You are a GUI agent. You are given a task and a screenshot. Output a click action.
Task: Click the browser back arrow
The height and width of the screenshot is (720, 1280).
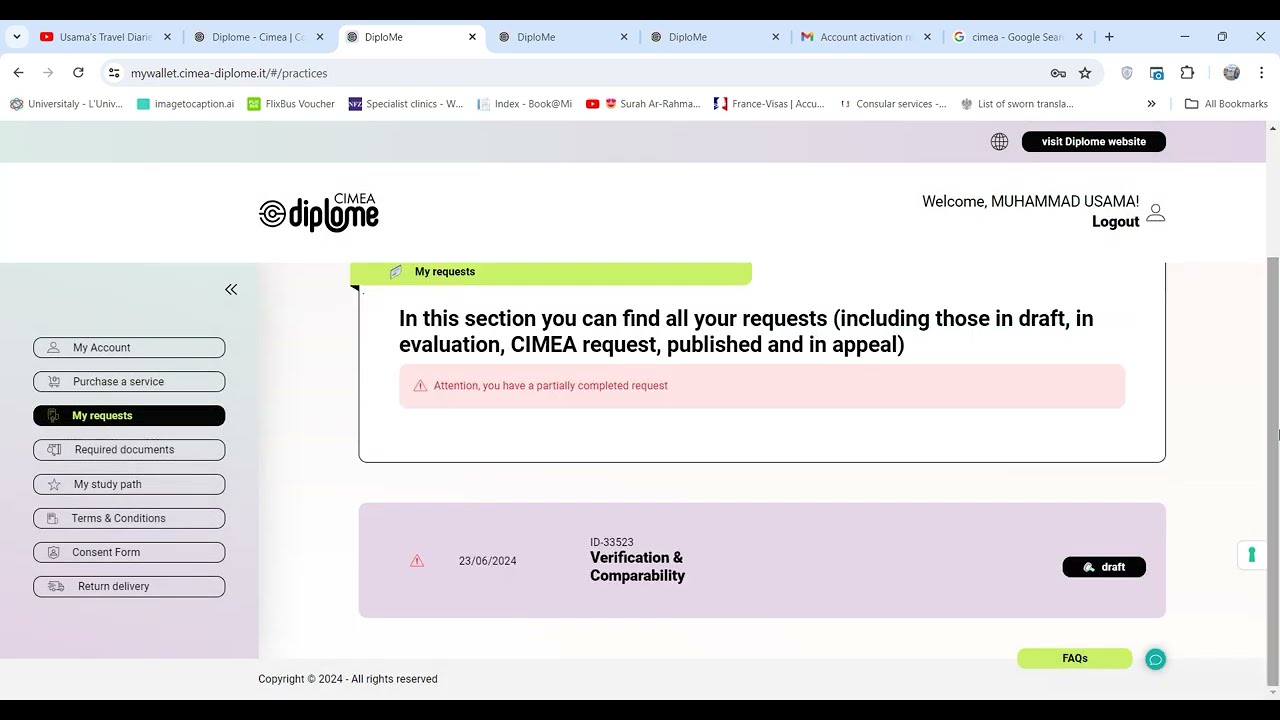tap(18, 73)
